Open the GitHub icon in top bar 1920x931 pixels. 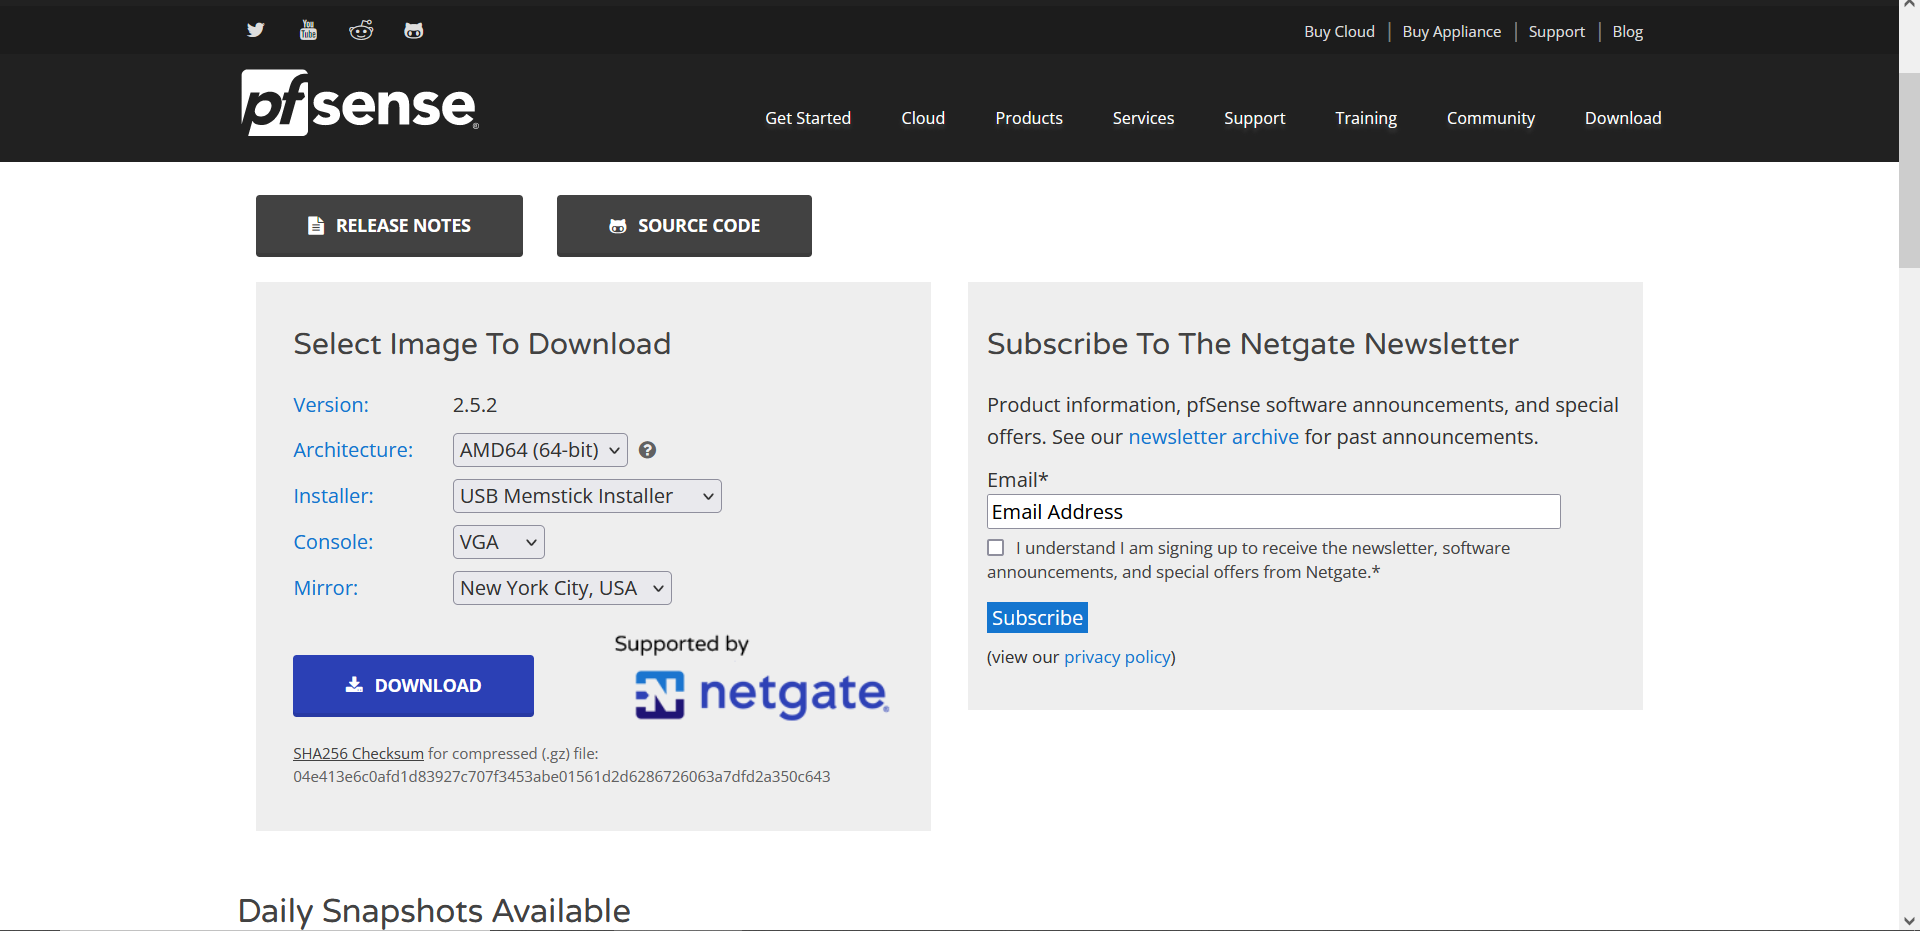point(413,30)
